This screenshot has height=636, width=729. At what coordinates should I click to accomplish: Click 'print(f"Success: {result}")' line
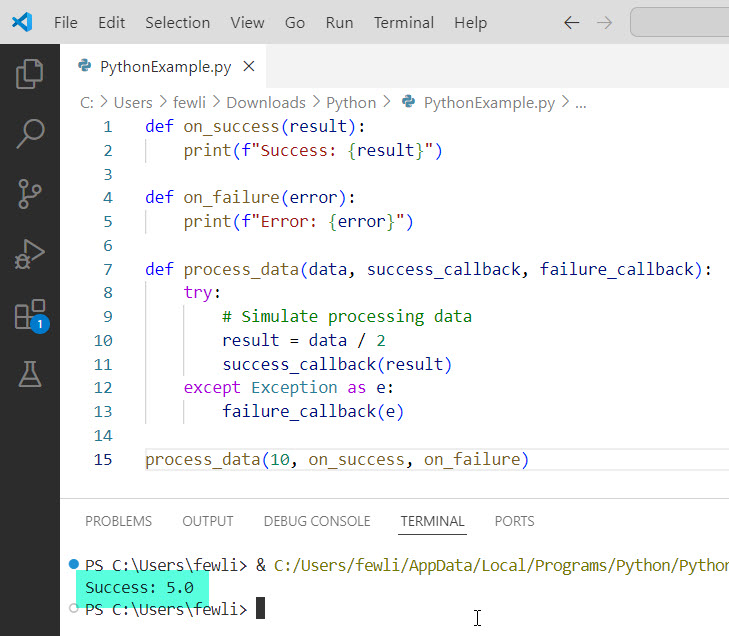(x=313, y=150)
